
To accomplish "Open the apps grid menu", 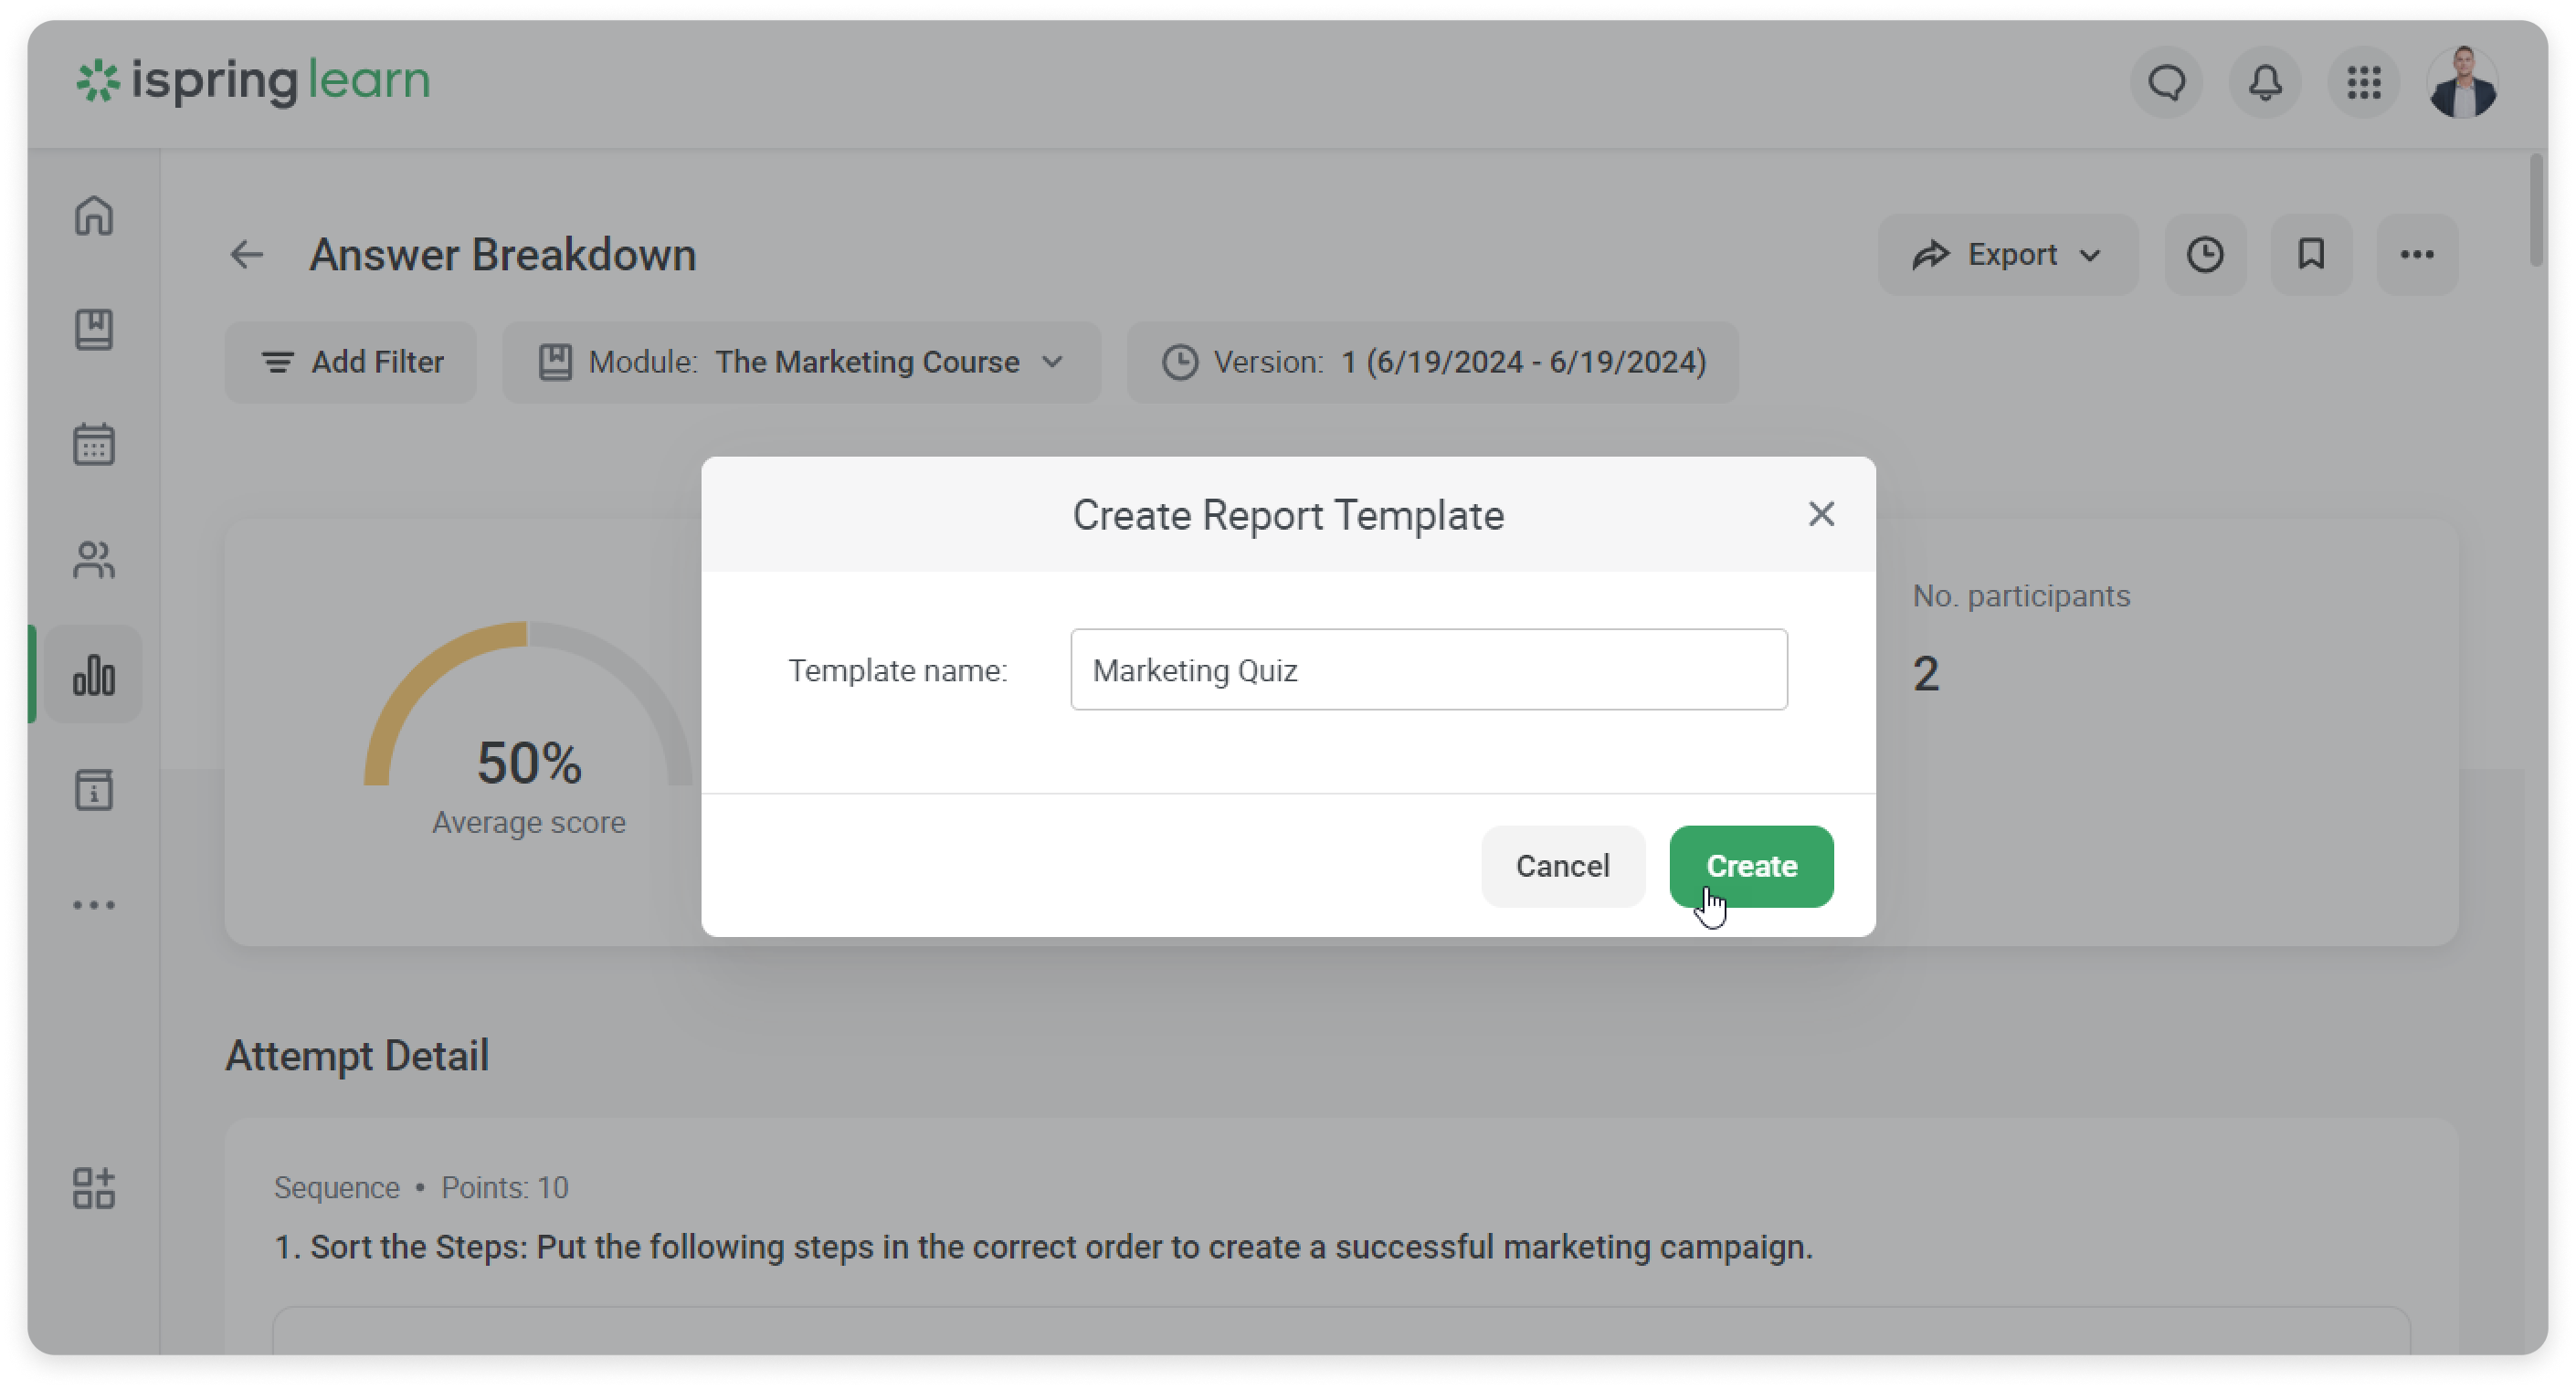I will click(2364, 82).
